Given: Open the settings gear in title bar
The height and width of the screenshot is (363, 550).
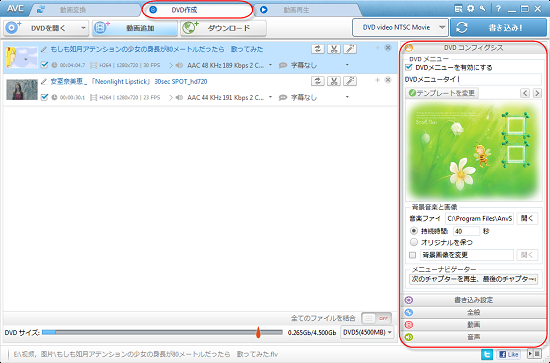Looking at the screenshot, I should point(470,9).
